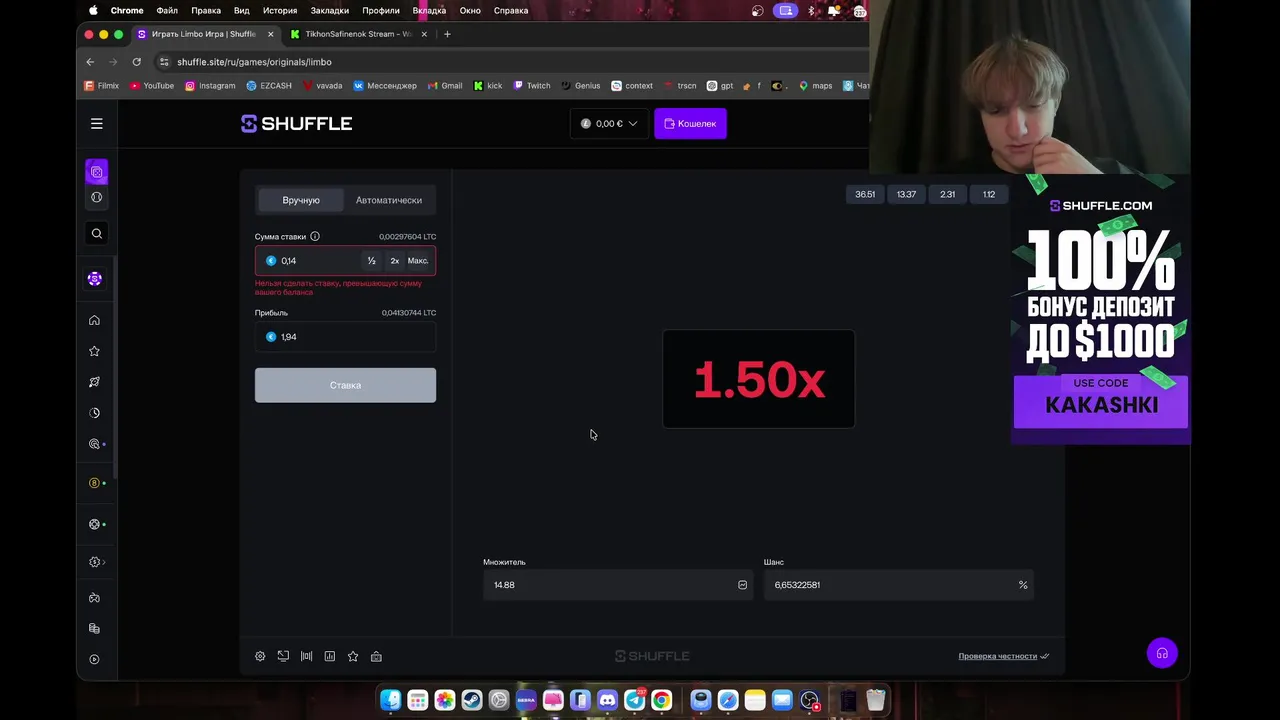Favorite the game via footer star icon

[x=353, y=656]
